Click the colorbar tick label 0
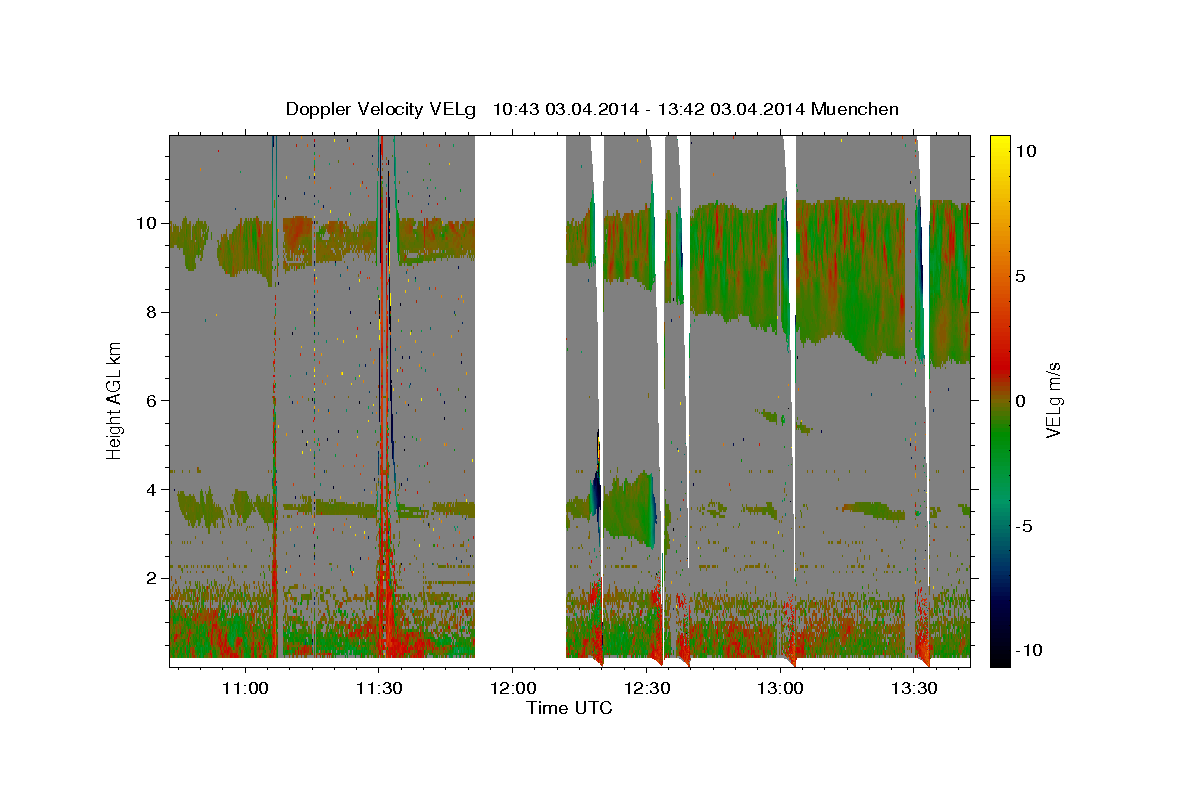The width and height of the screenshot is (1200, 800). coord(1020,400)
